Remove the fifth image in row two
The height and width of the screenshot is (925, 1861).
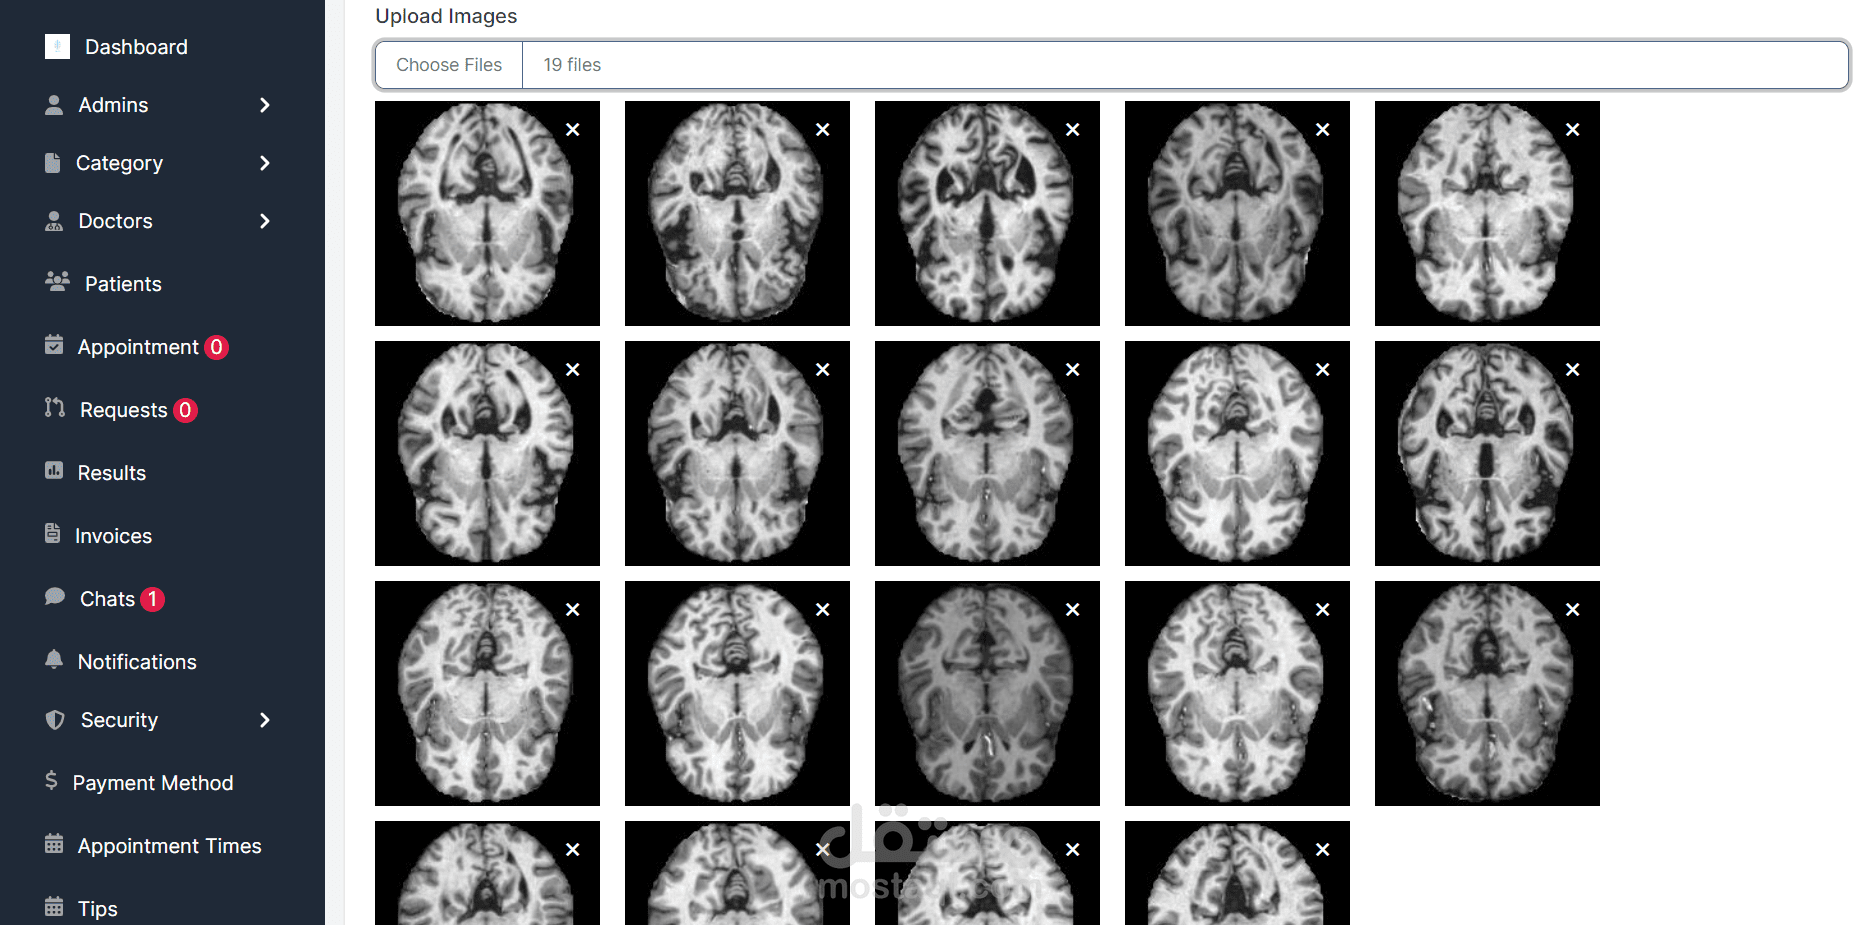(x=1573, y=370)
